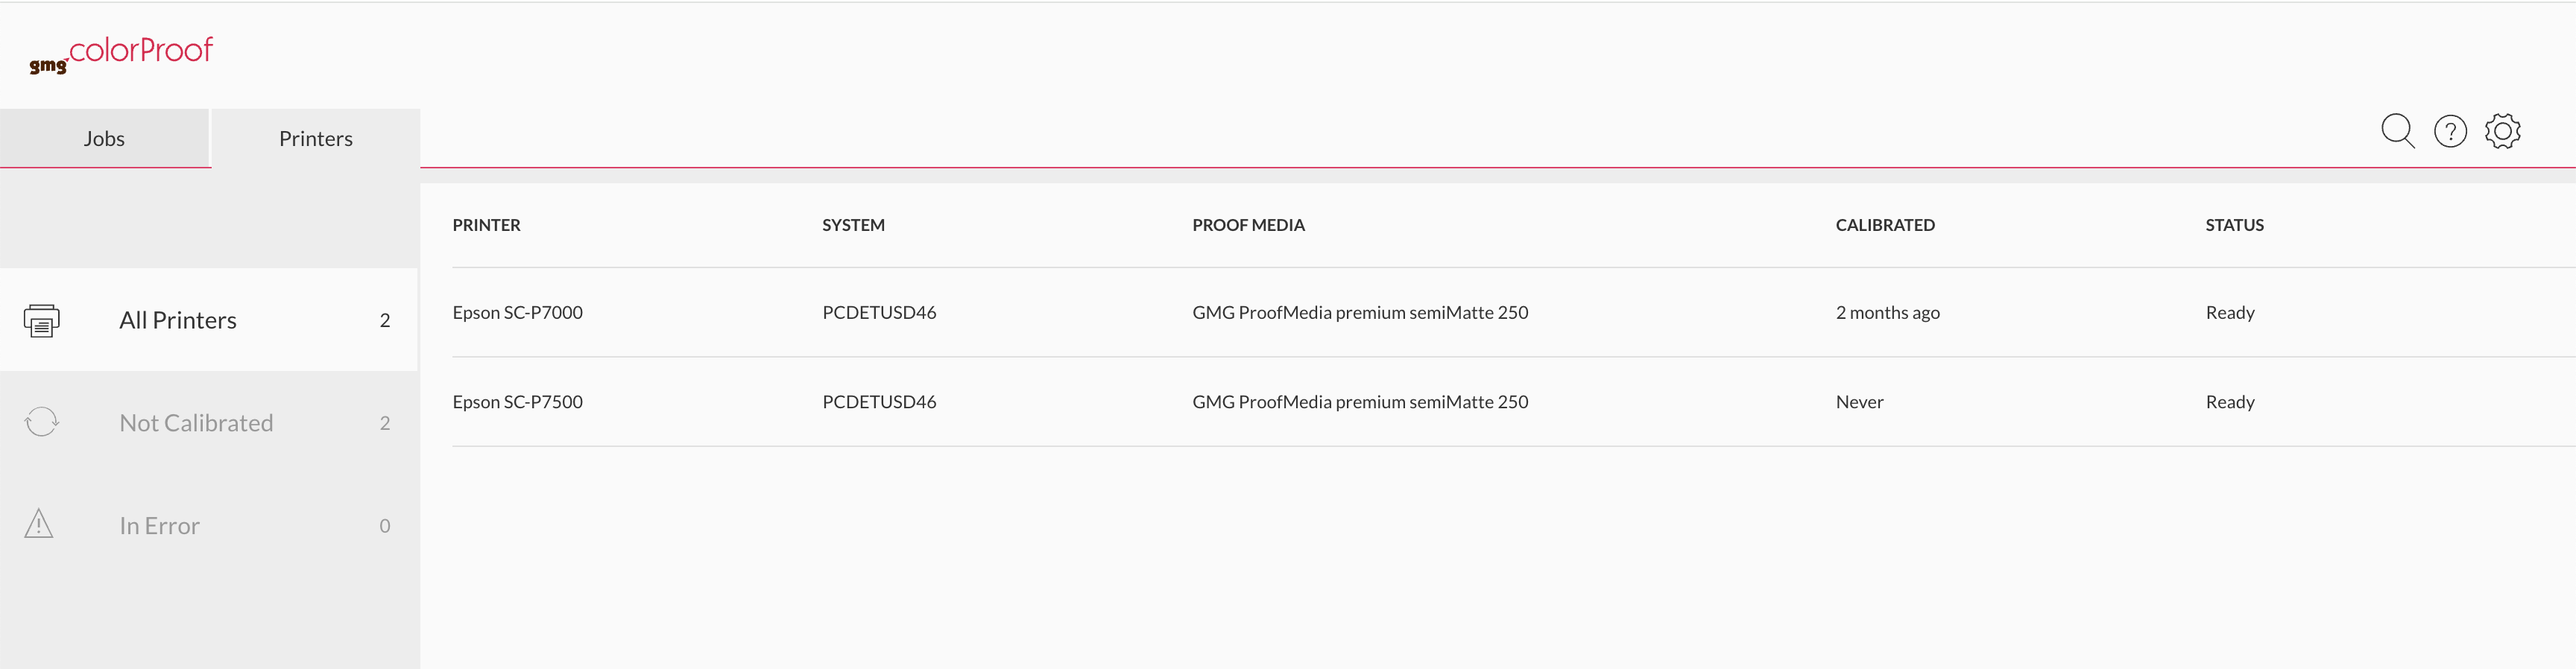Switch to the Printers tab
The width and height of the screenshot is (2576, 669).
[x=316, y=138]
